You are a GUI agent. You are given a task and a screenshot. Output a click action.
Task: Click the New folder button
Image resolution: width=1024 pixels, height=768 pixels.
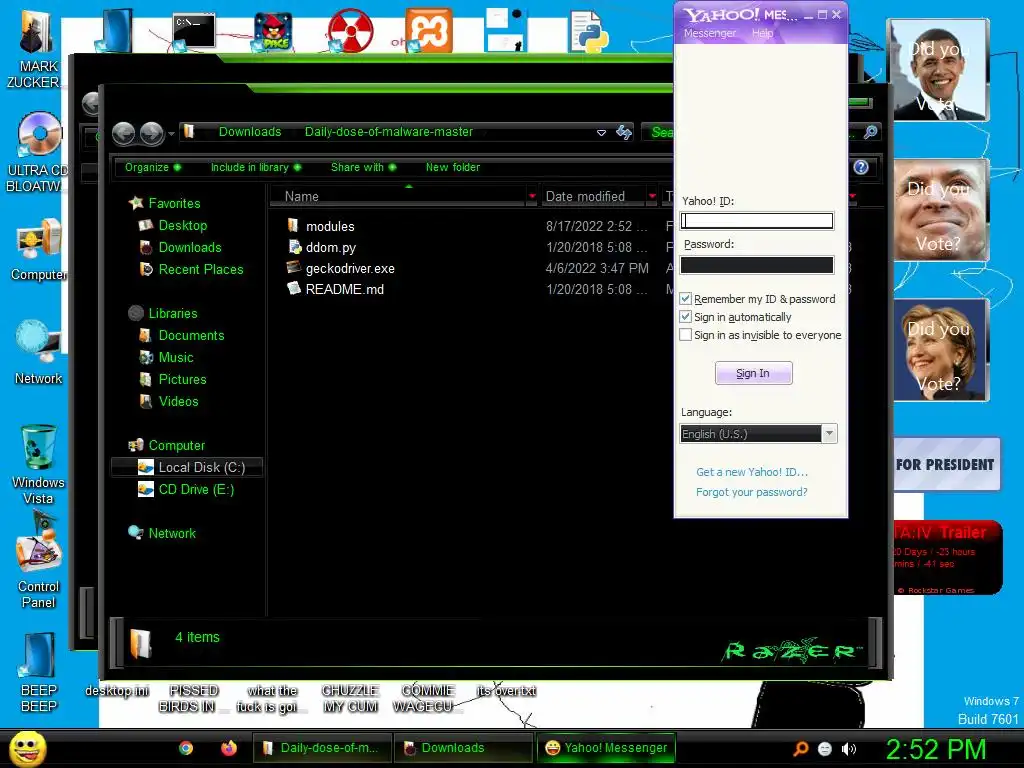coord(453,167)
